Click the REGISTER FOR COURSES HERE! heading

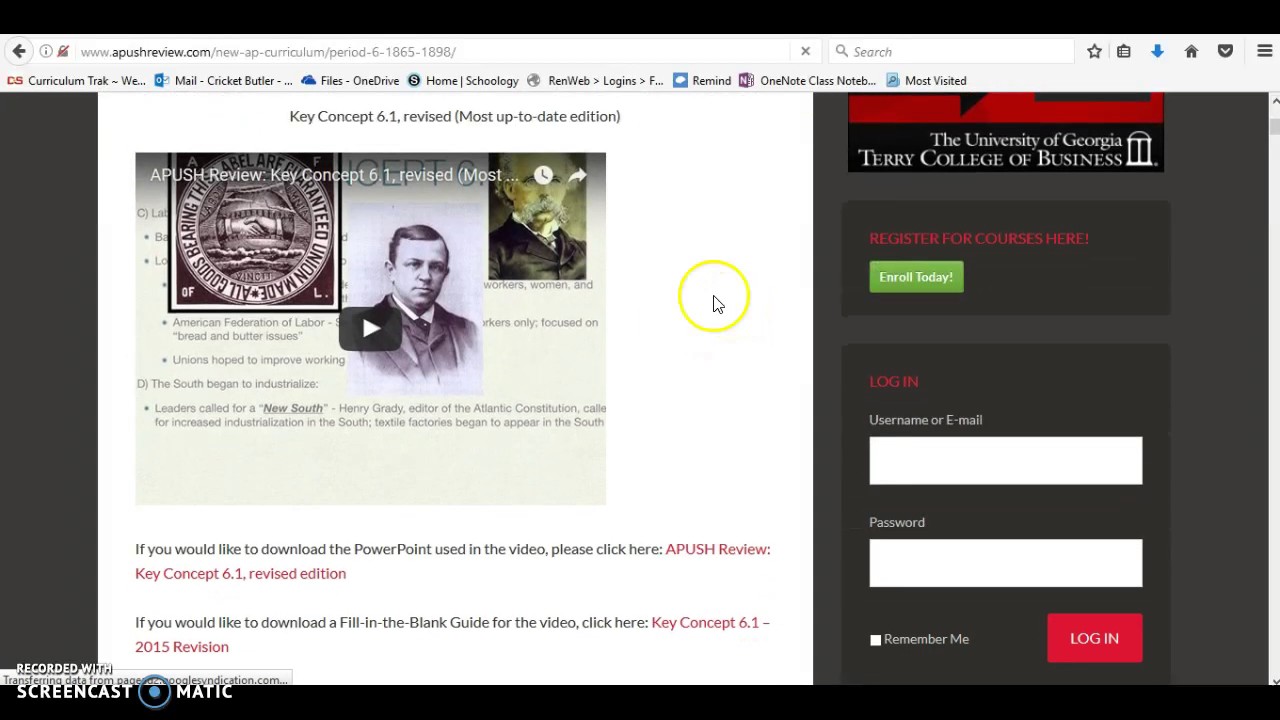[x=979, y=238]
